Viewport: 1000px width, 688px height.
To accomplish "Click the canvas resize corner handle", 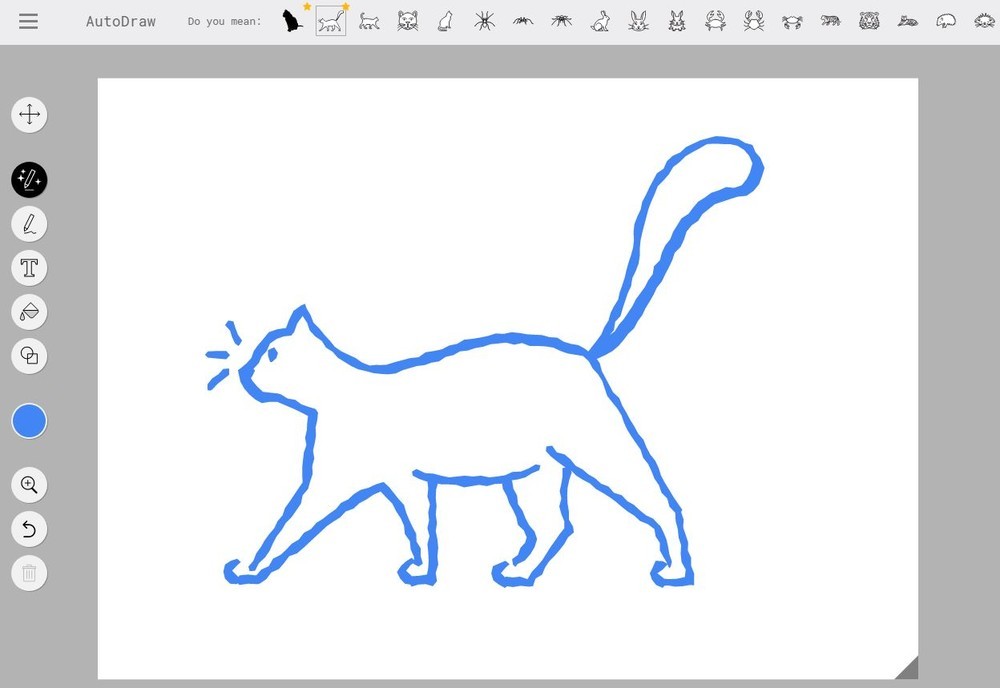I will (x=906, y=667).
